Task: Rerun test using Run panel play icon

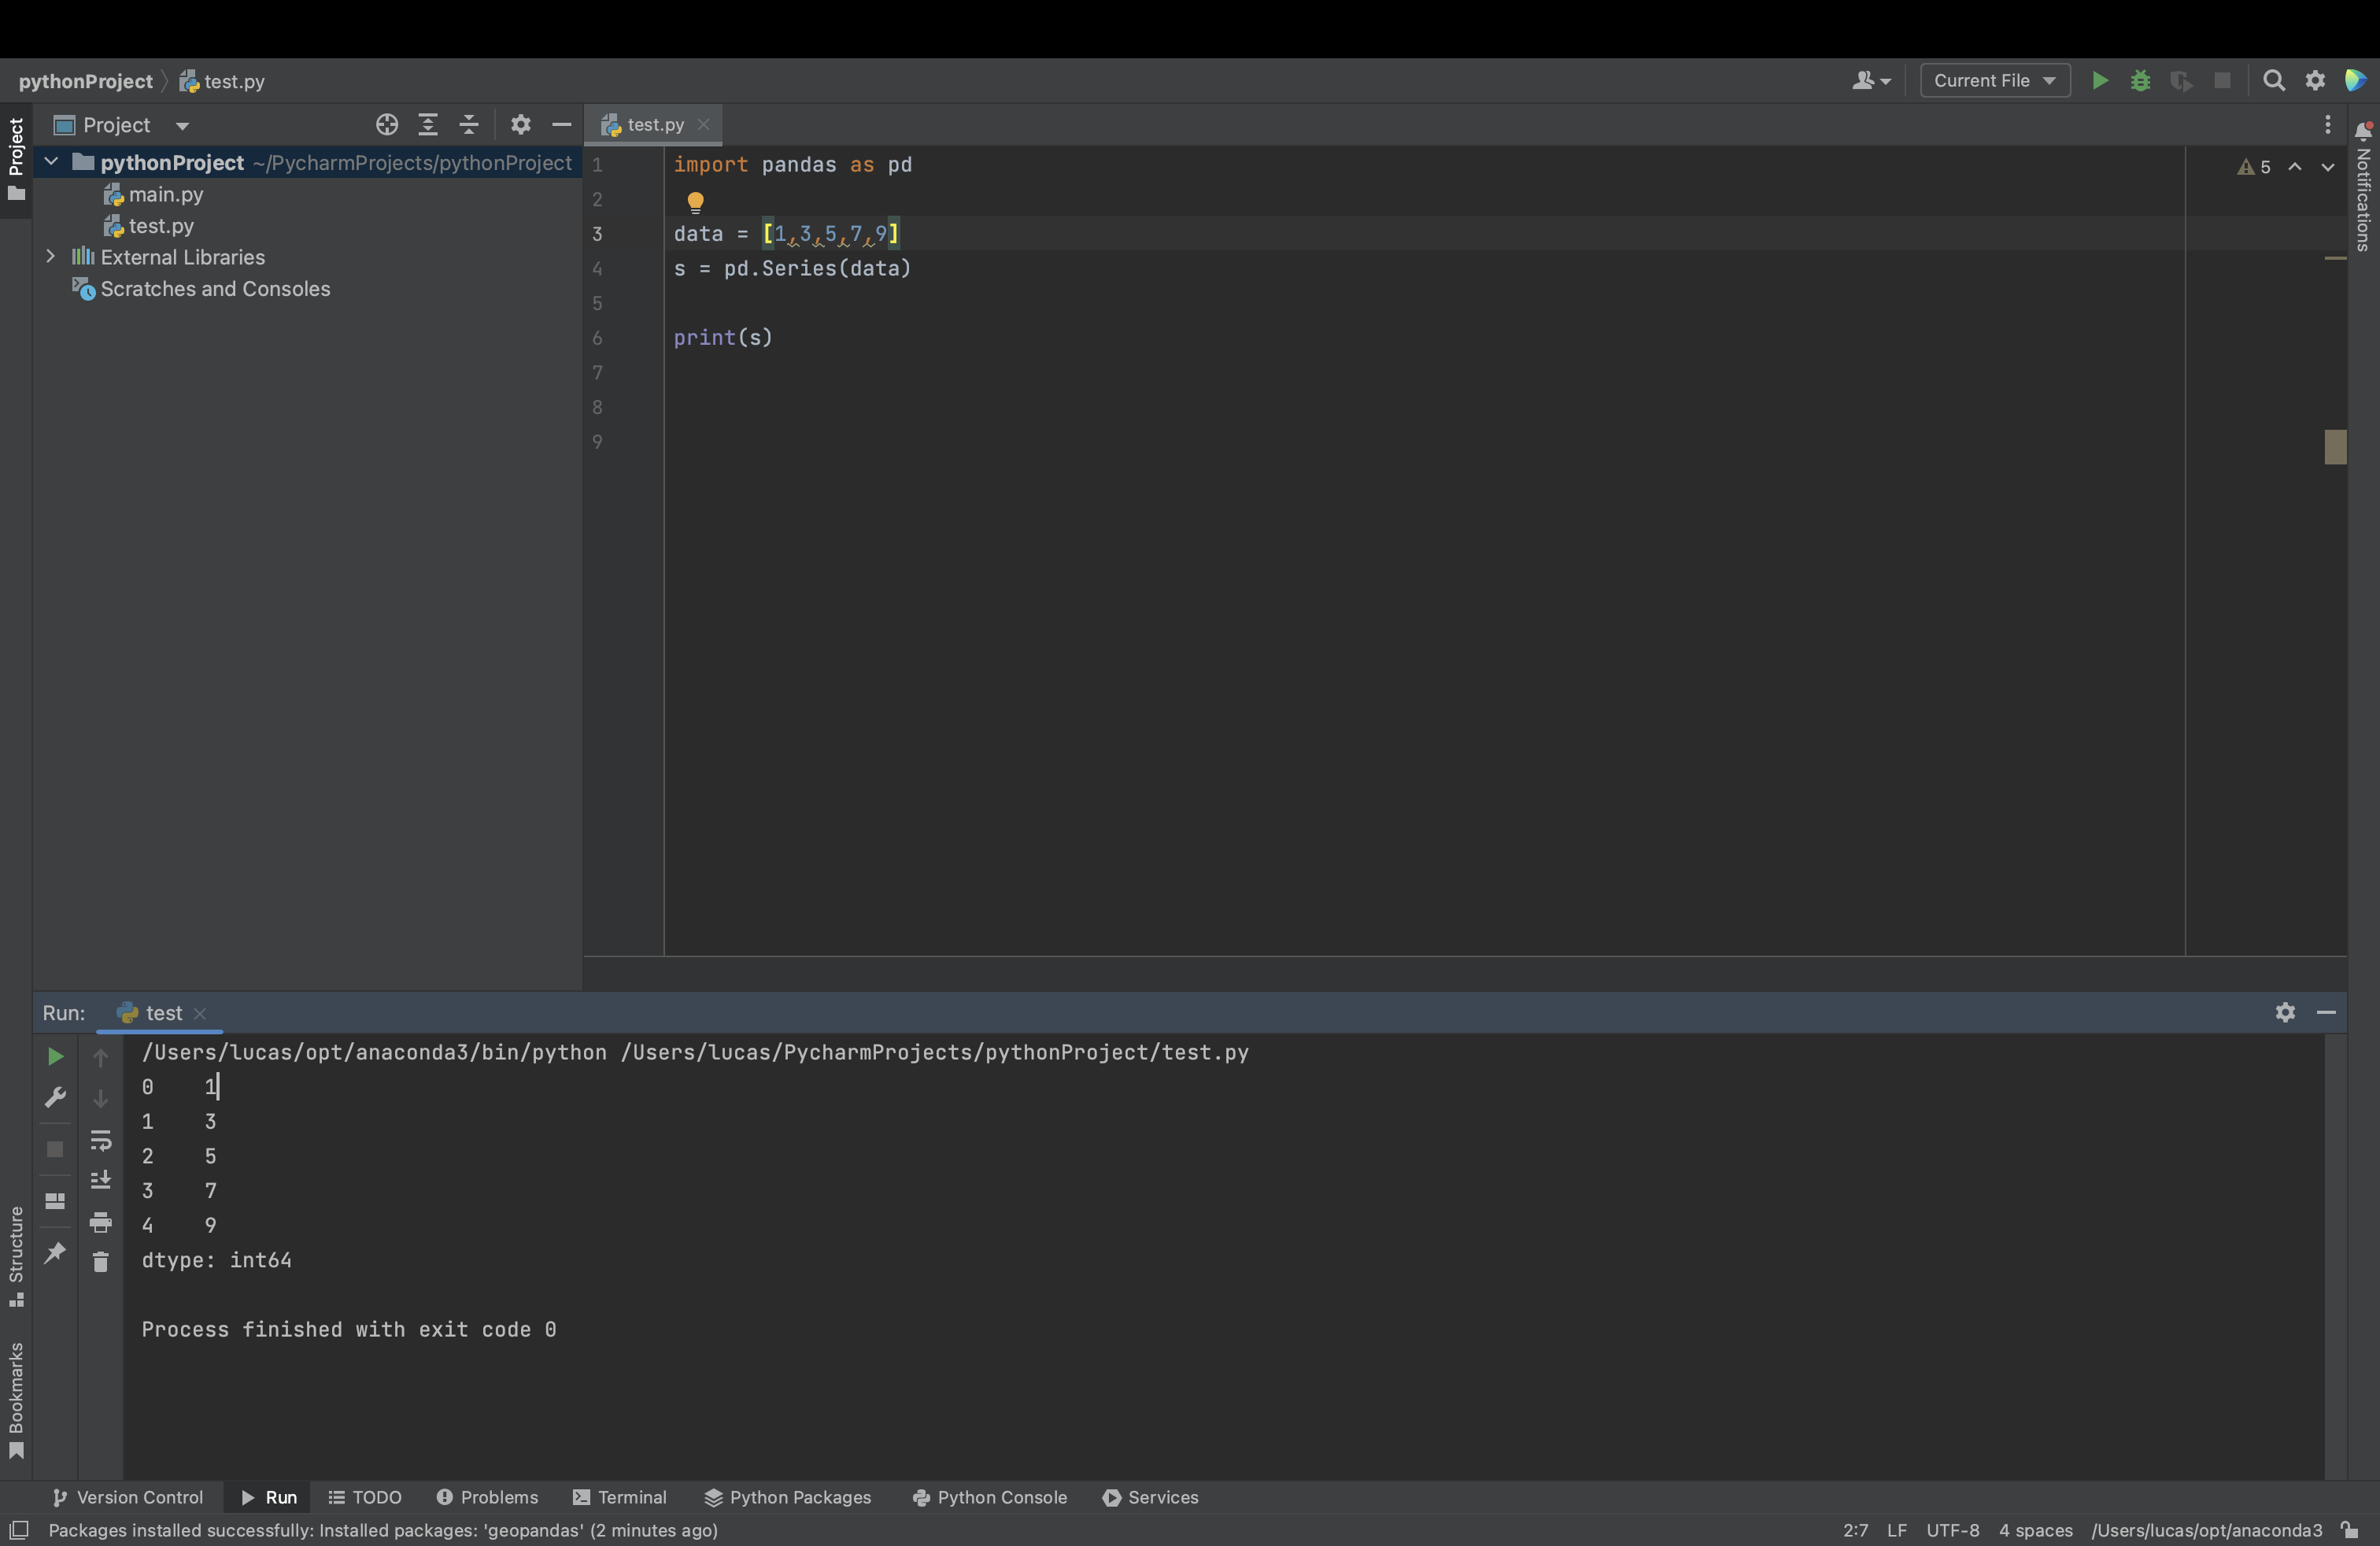Action: [x=55, y=1057]
